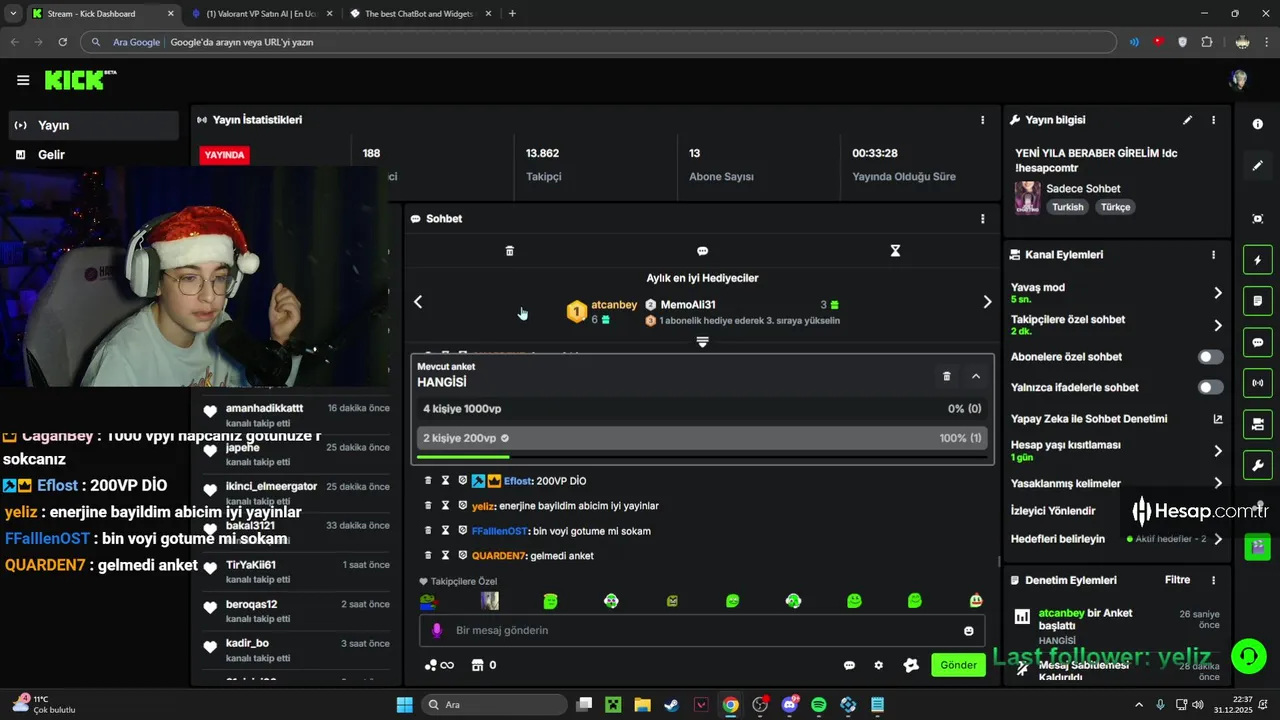
Task: Click the chat bubble icon beside settings gear
Action: (x=849, y=665)
